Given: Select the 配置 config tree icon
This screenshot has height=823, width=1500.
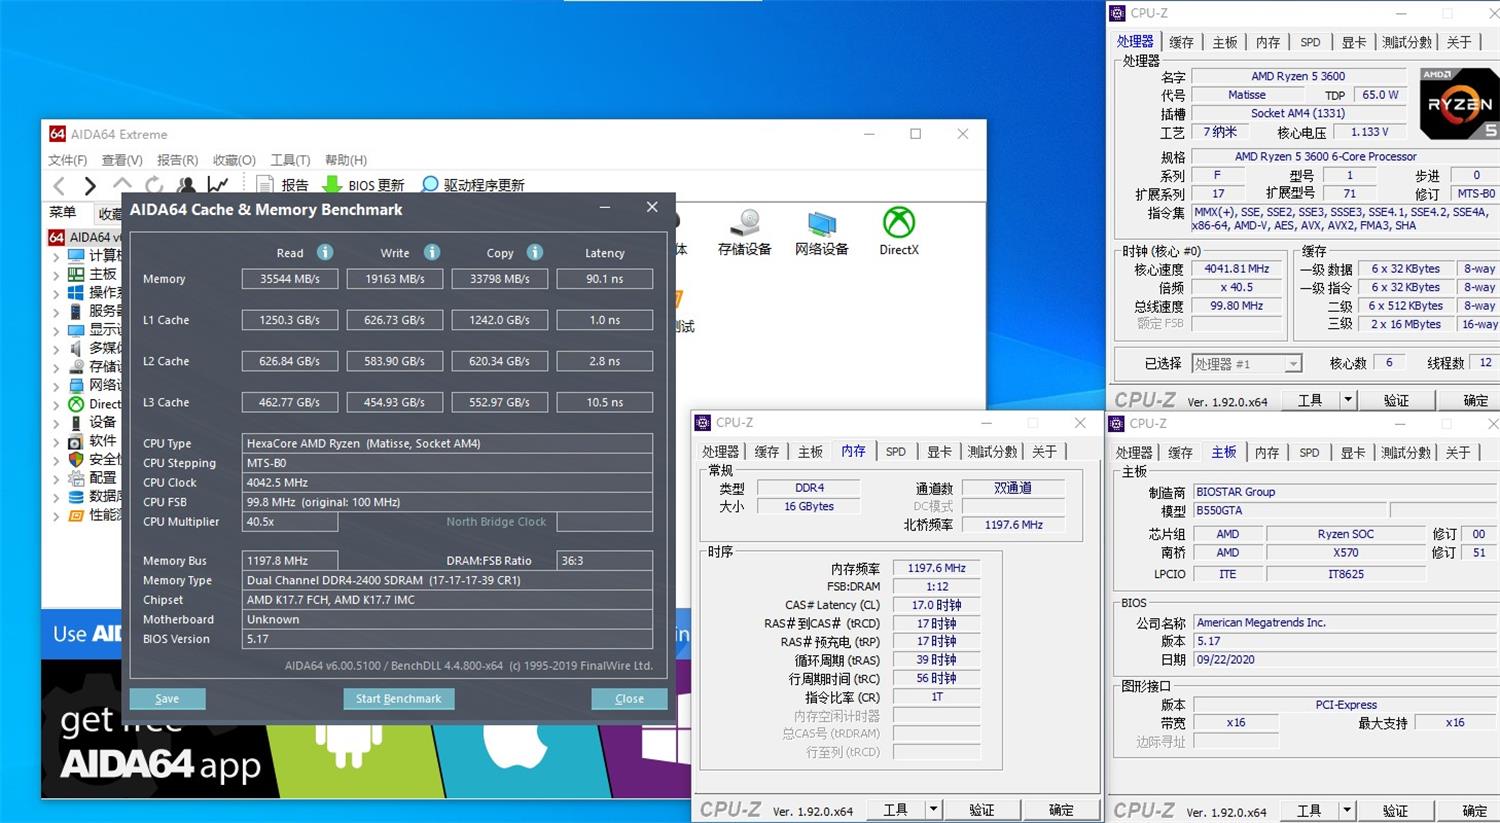Looking at the screenshot, I should (76, 478).
